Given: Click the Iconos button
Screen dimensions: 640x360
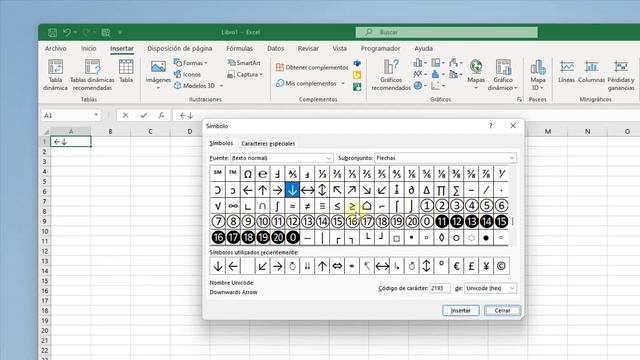Looking at the screenshot, I should point(187,74).
